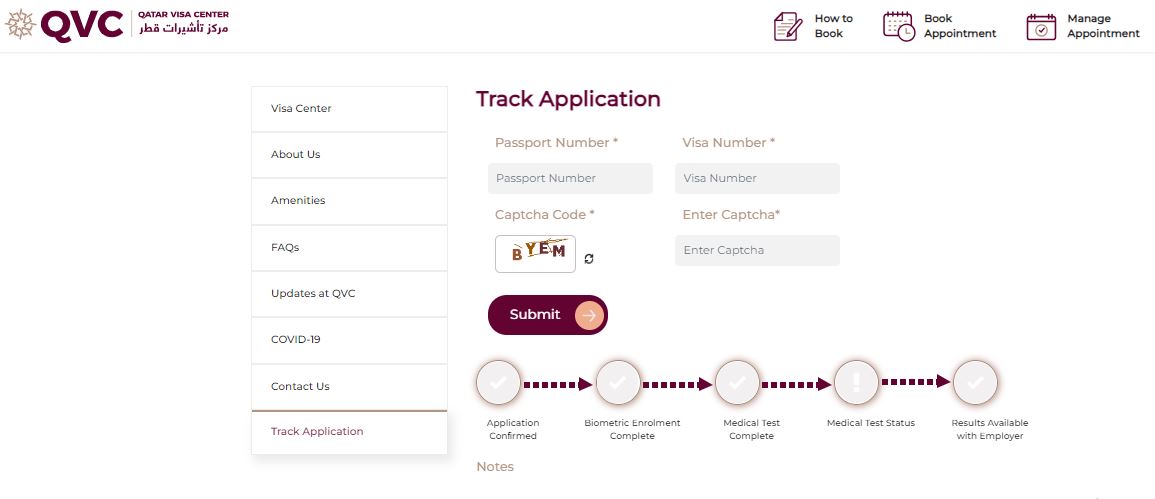Refresh the captcha code image
This screenshot has height=499, width=1155.
click(589, 258)
